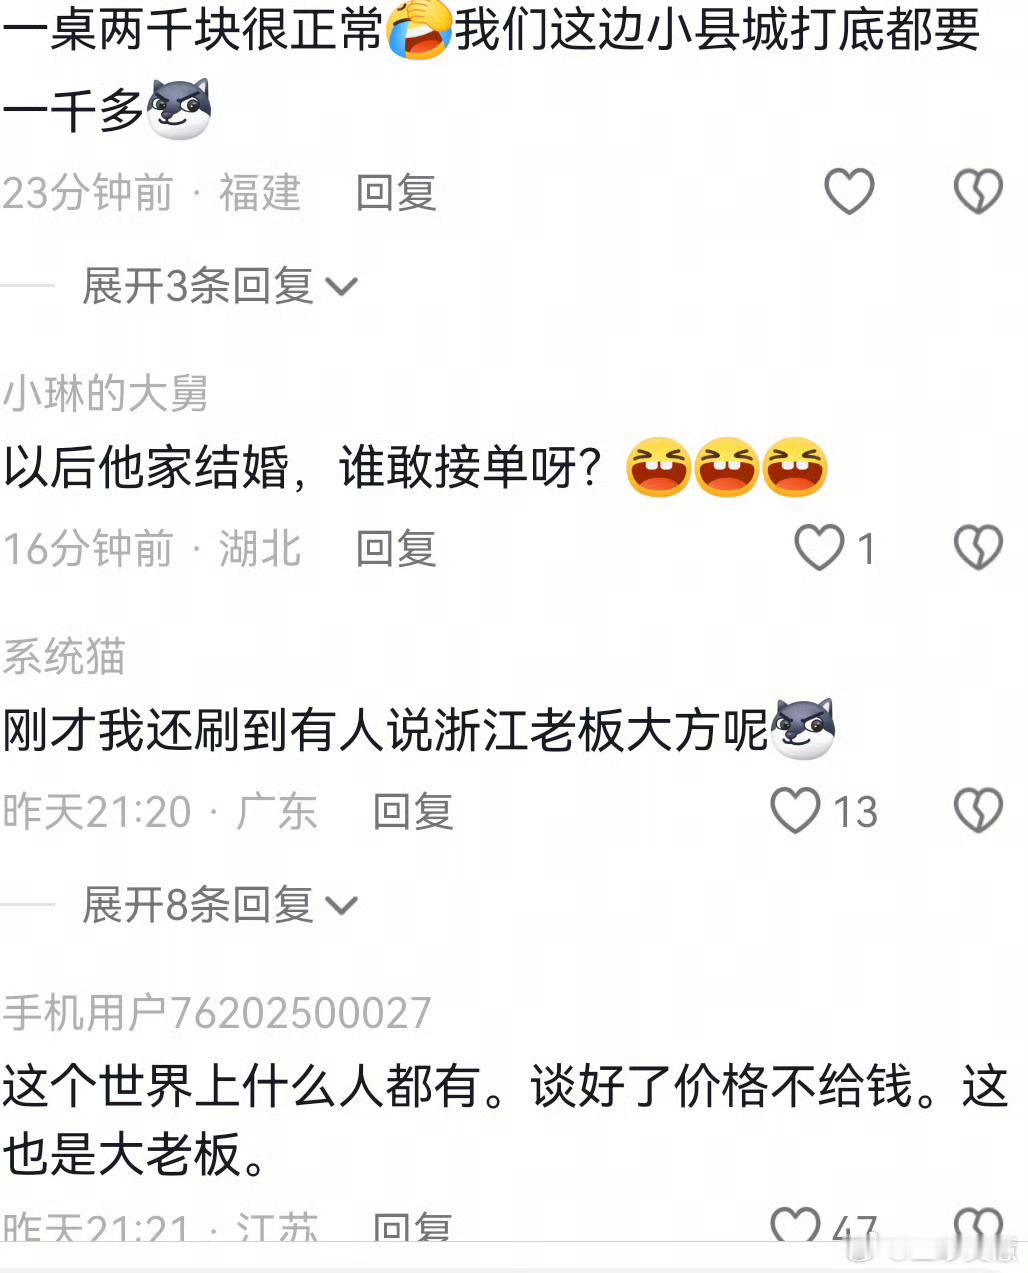Expand 展开8条回复 thread
The image size is (1028, 1273).
219,905
